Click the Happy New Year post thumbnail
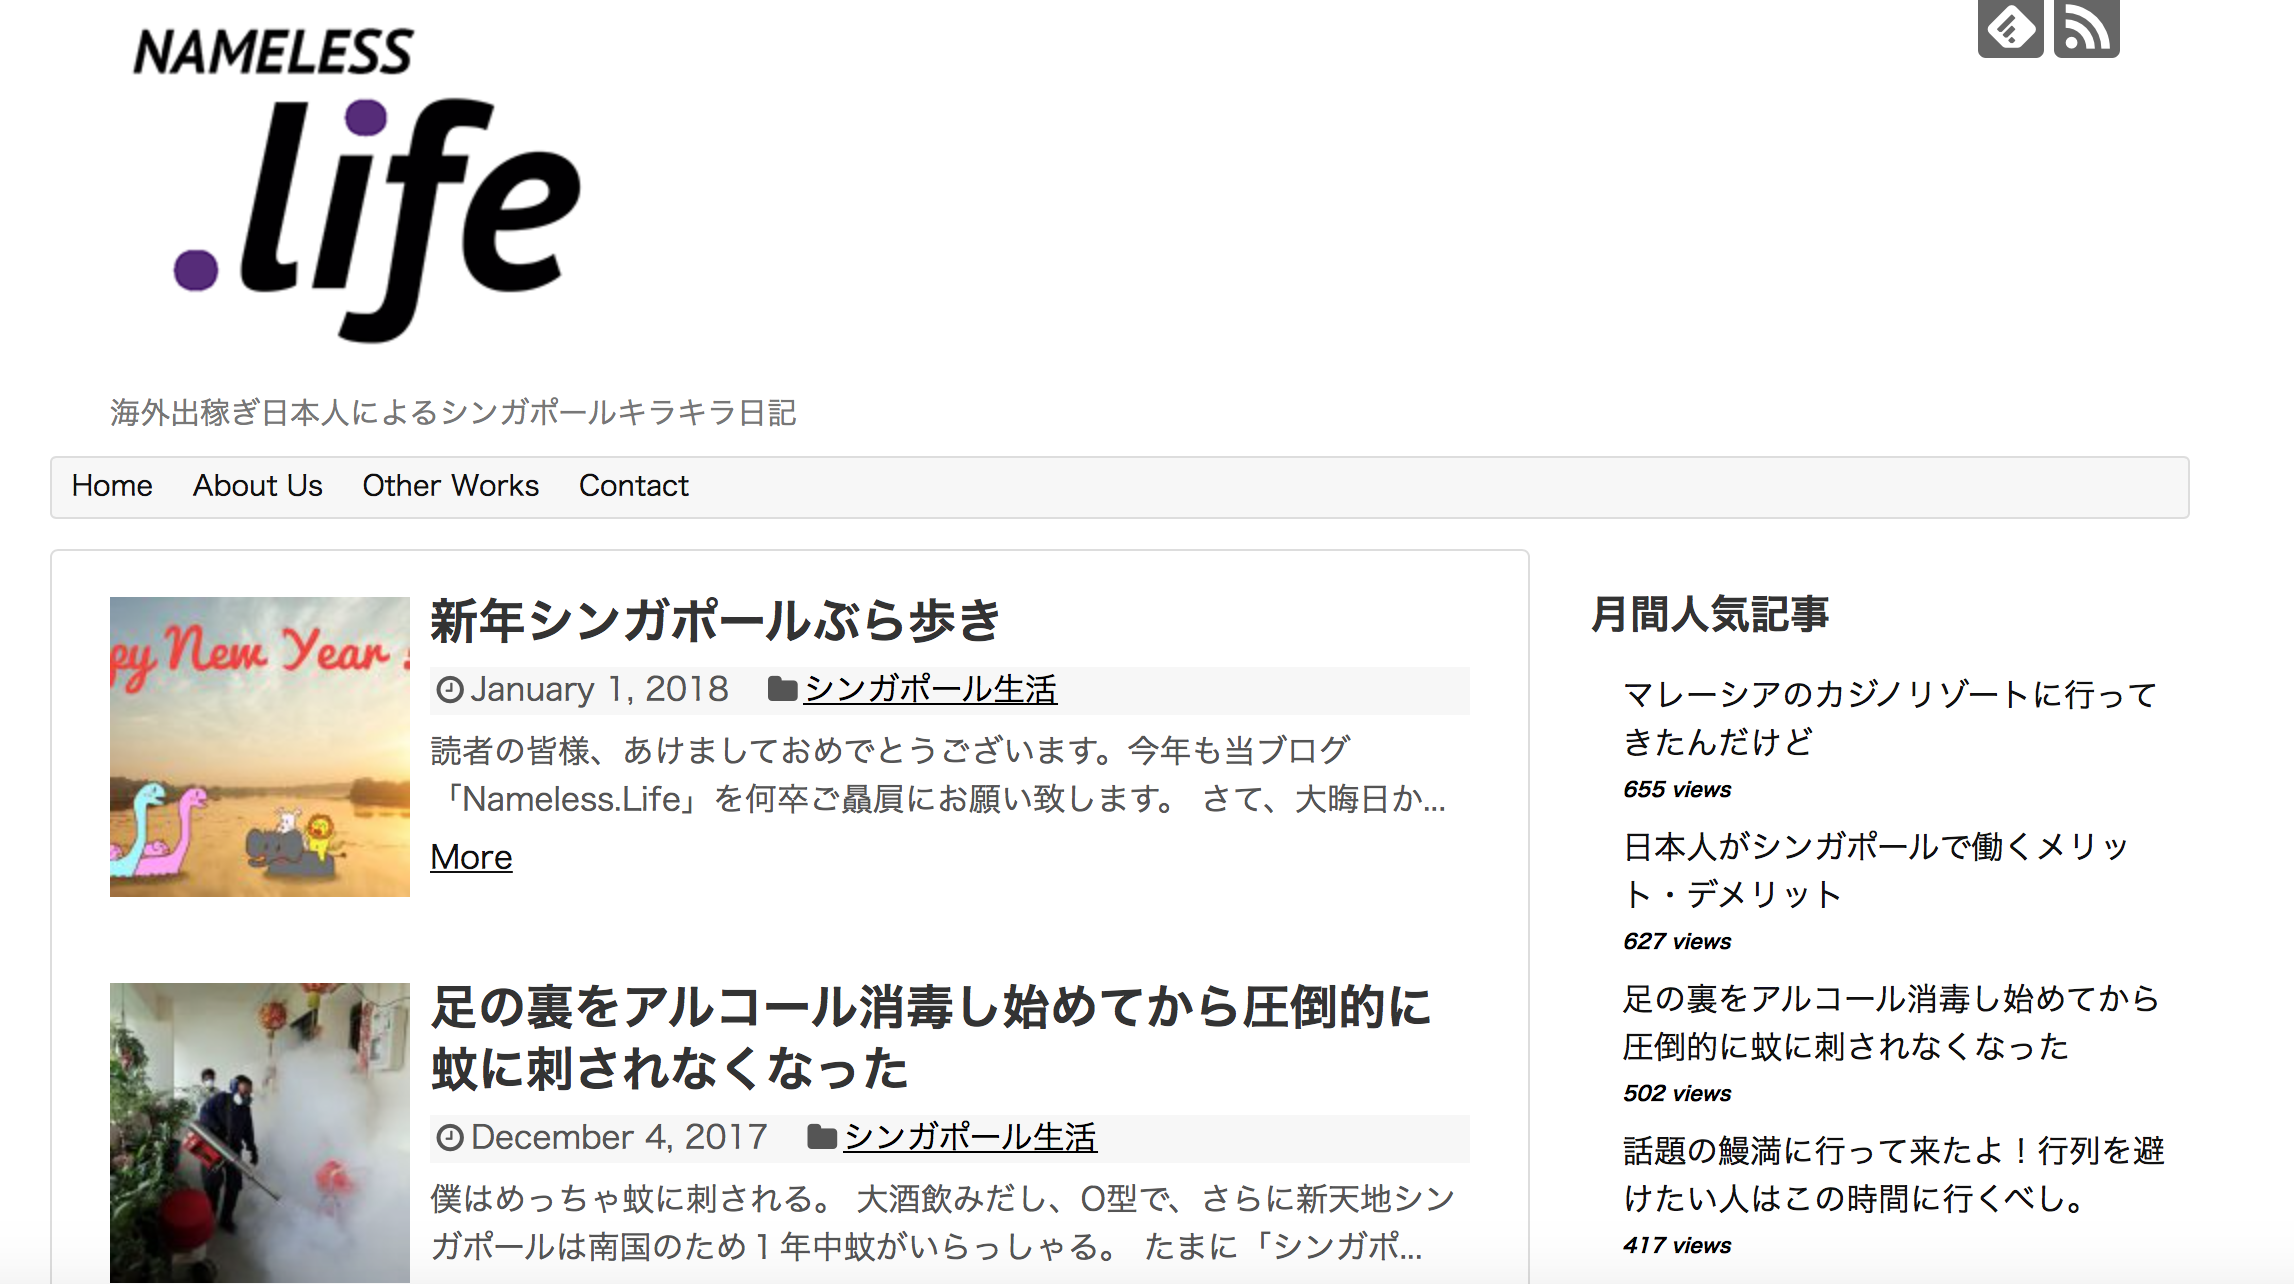The image size is (2294, 1284). pos(260,747)
